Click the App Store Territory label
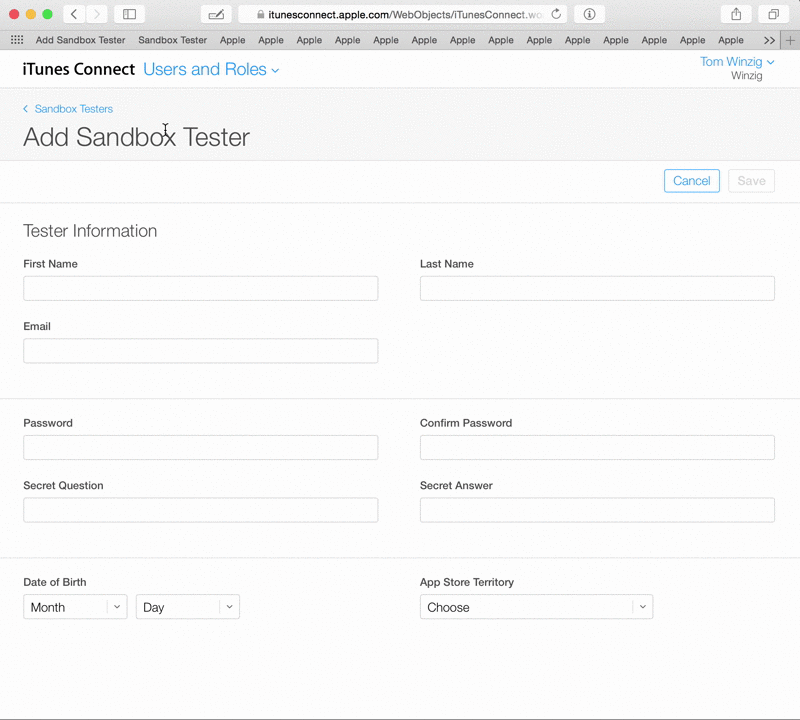Screen dimensions: 800x720 (x=466, y=582)
